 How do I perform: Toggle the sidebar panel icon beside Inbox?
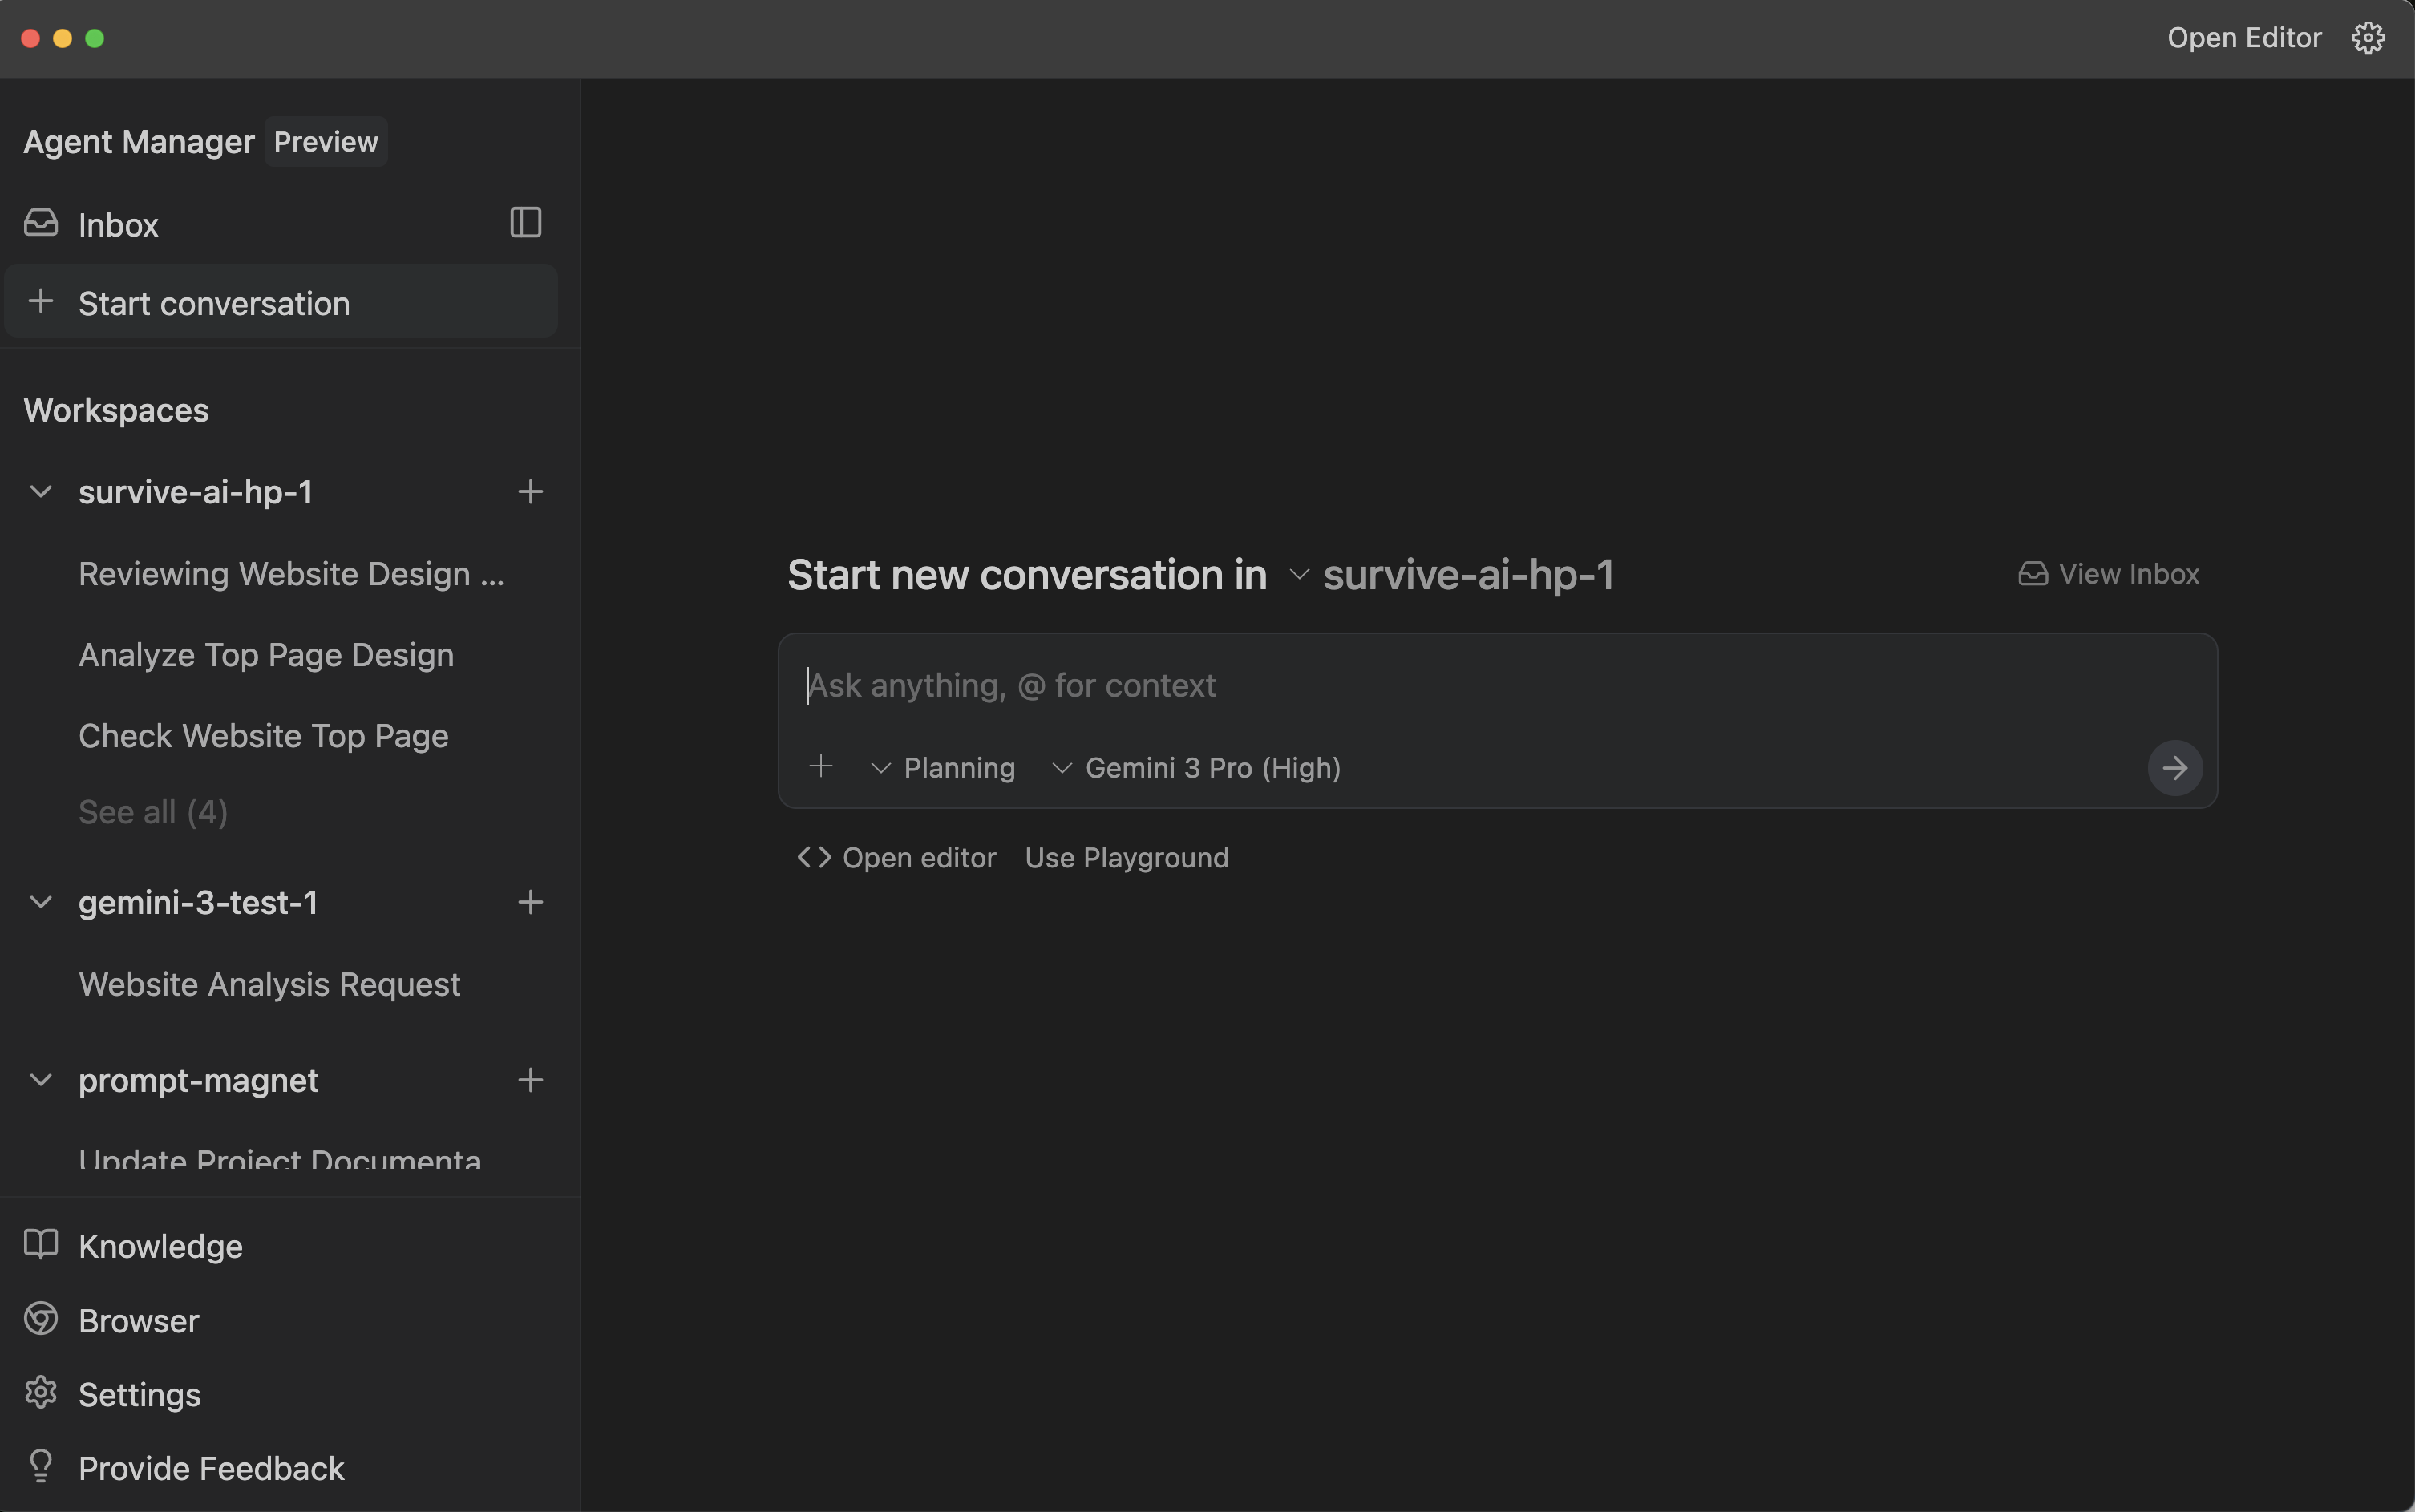525,222
